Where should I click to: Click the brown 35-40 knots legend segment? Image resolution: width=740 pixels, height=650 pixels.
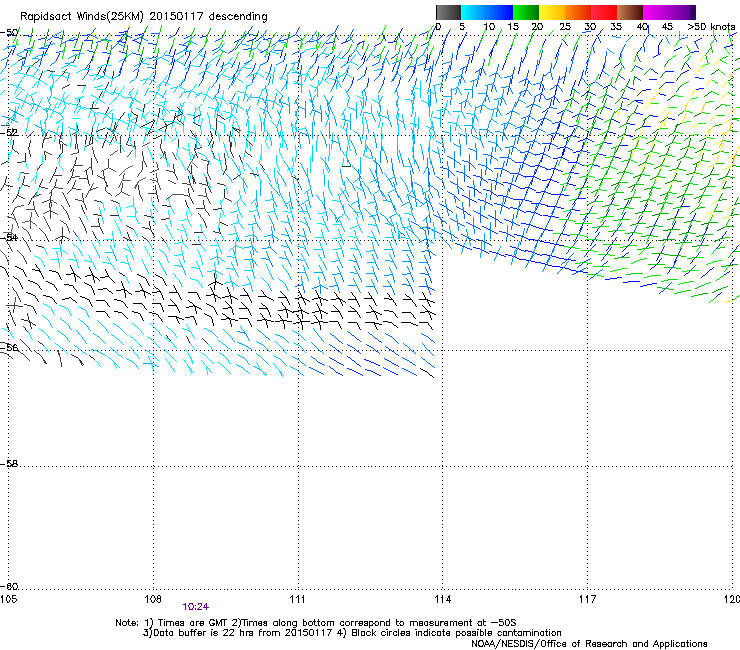coord(630,12)
